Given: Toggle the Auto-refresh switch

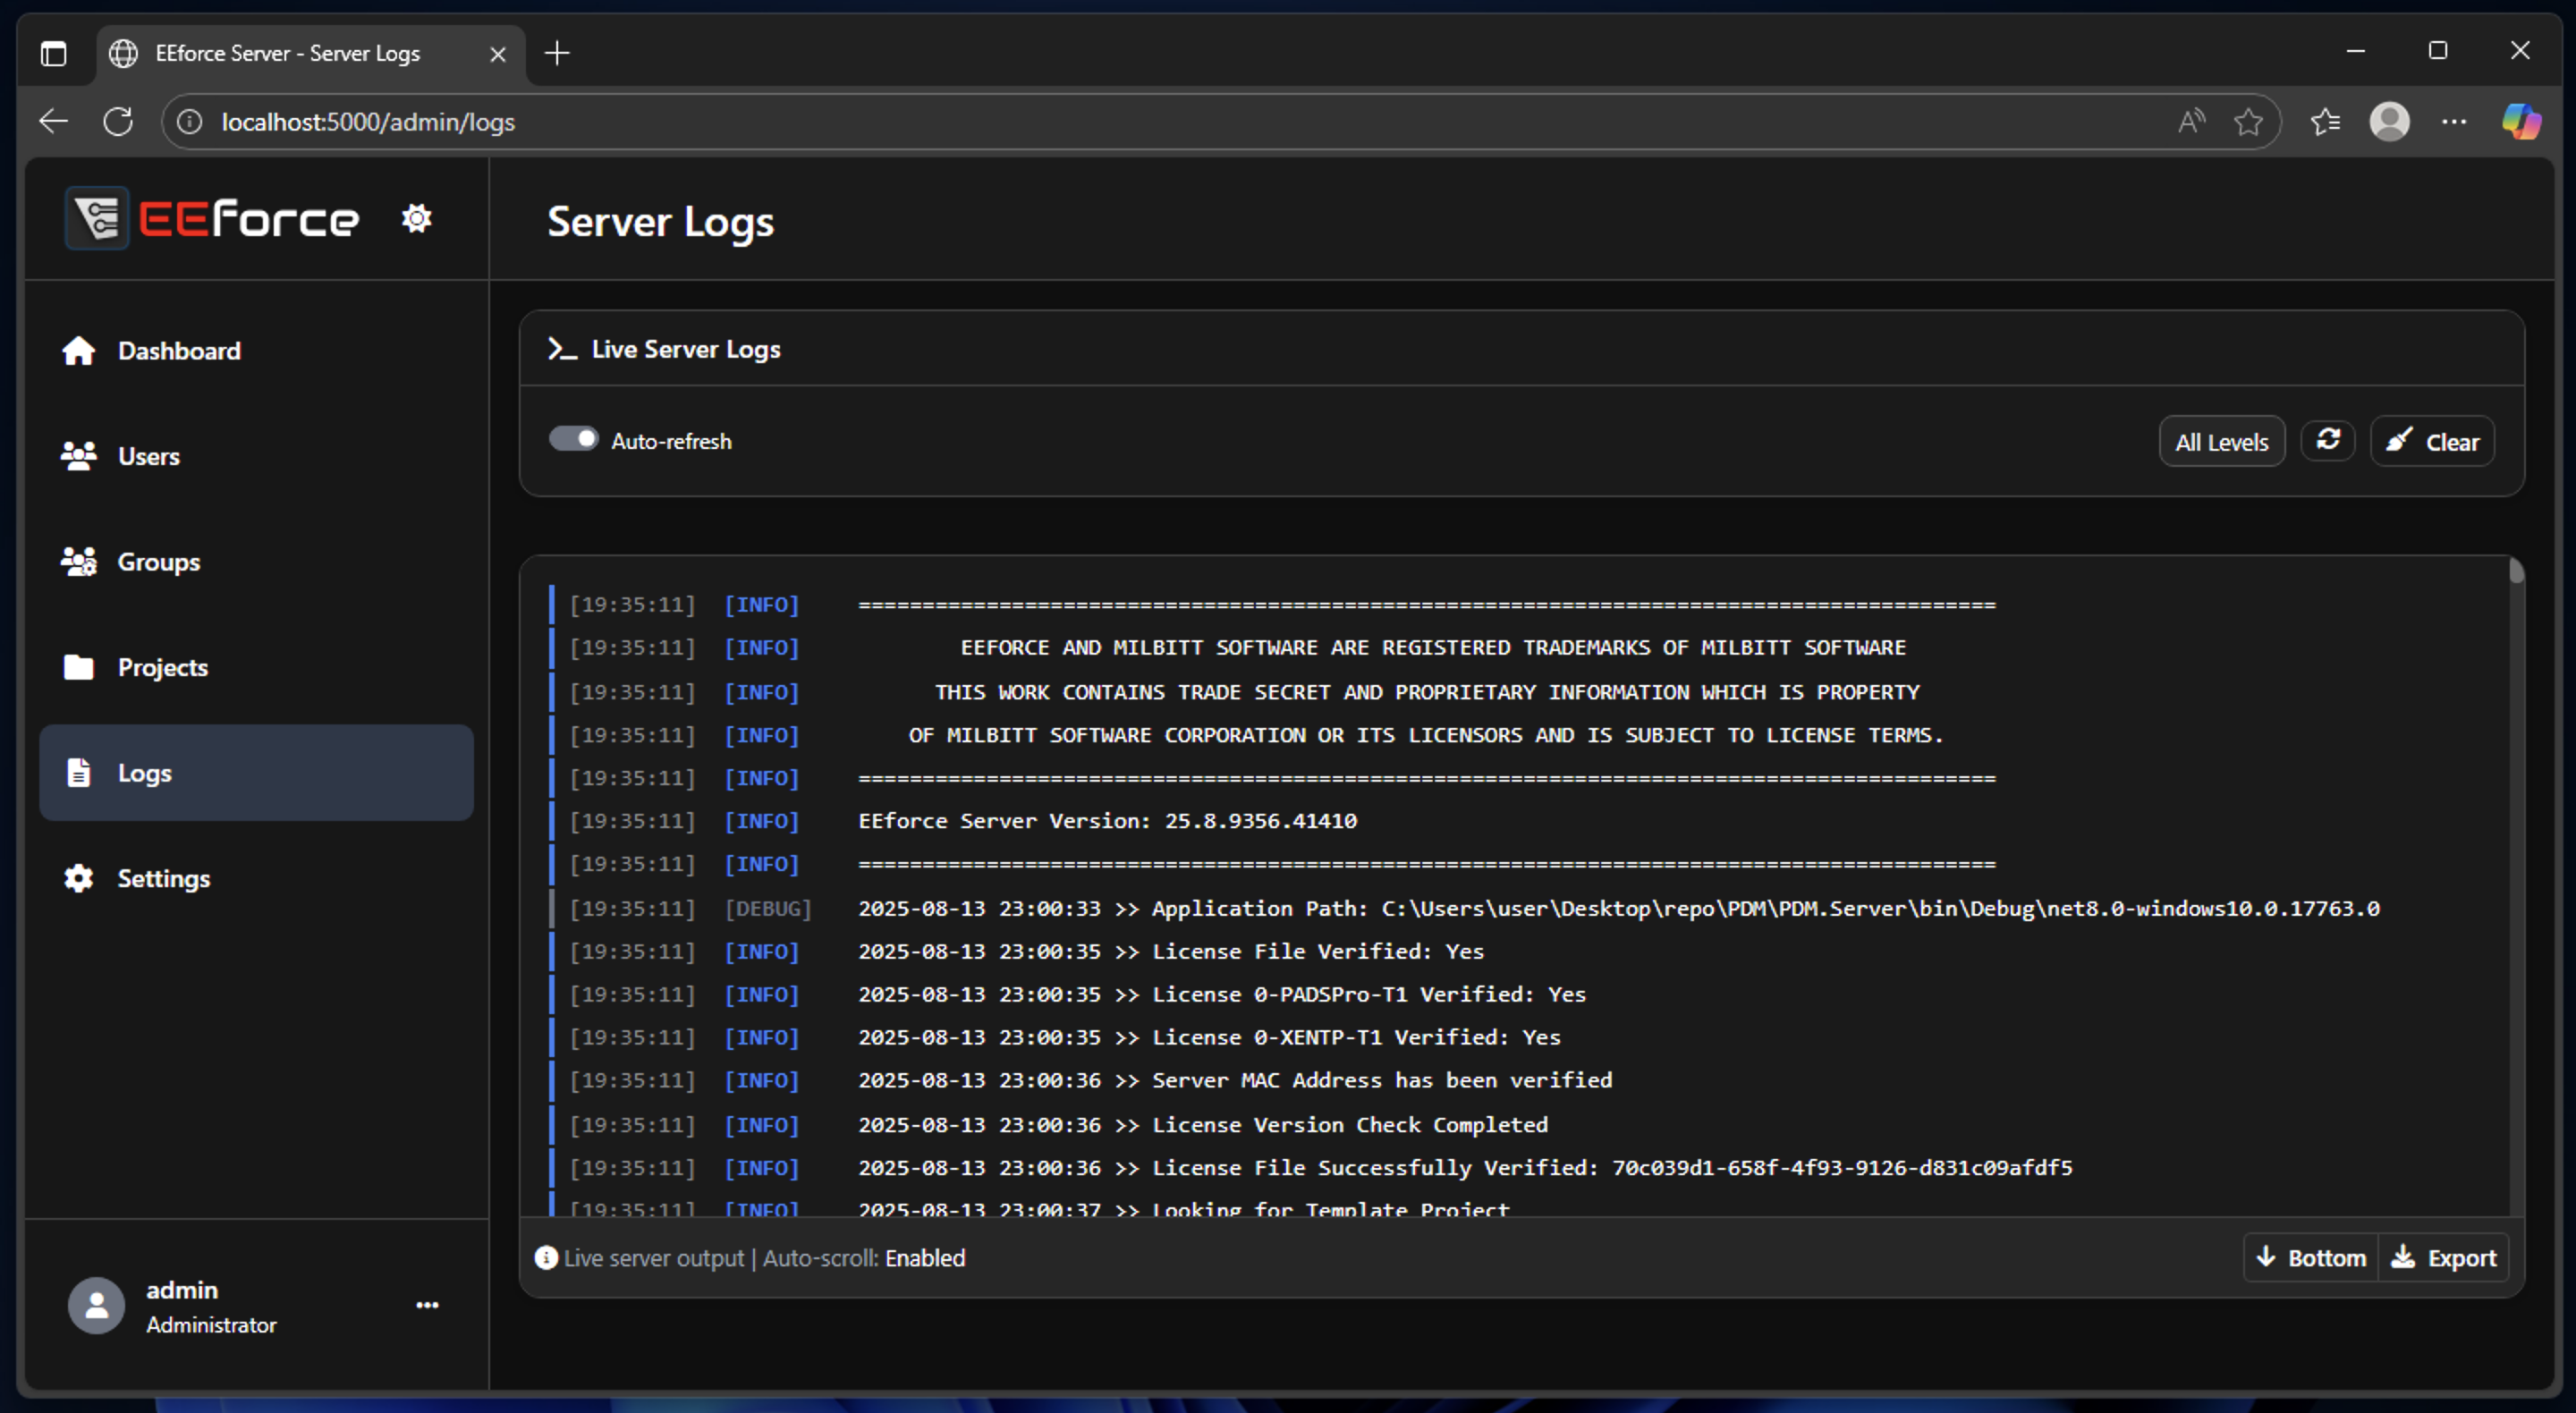Looking at the screenshot, I should pos(573,439).
